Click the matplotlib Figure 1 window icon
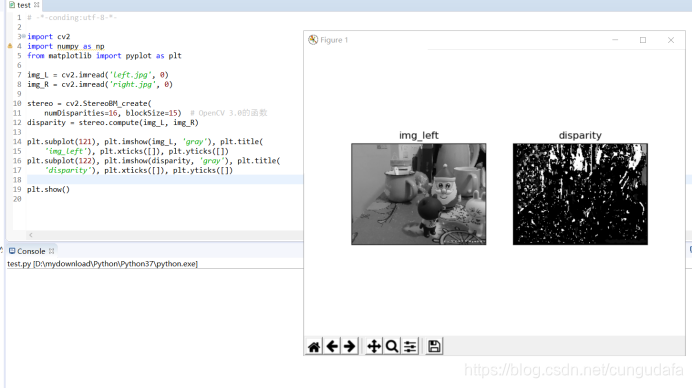693x388 pixels. coord(313,40)
